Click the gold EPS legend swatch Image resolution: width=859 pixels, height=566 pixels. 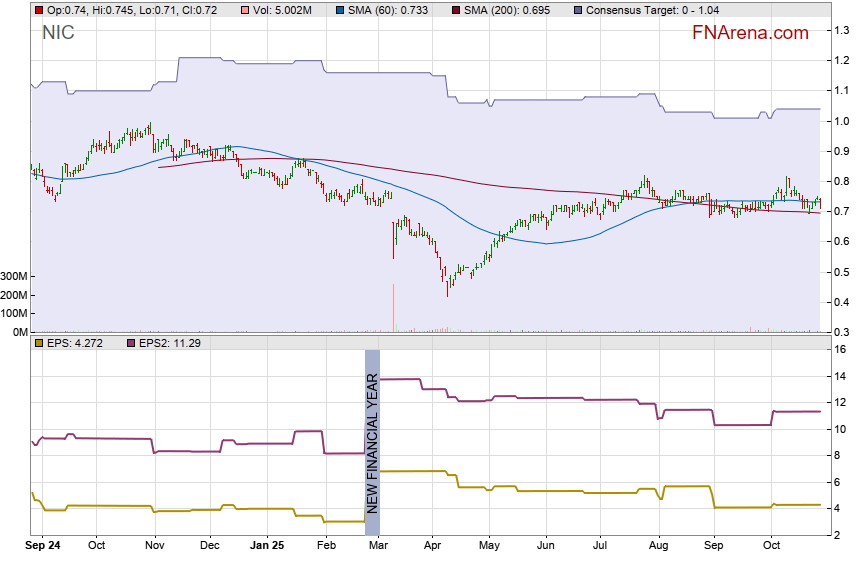tap(39, 344)
